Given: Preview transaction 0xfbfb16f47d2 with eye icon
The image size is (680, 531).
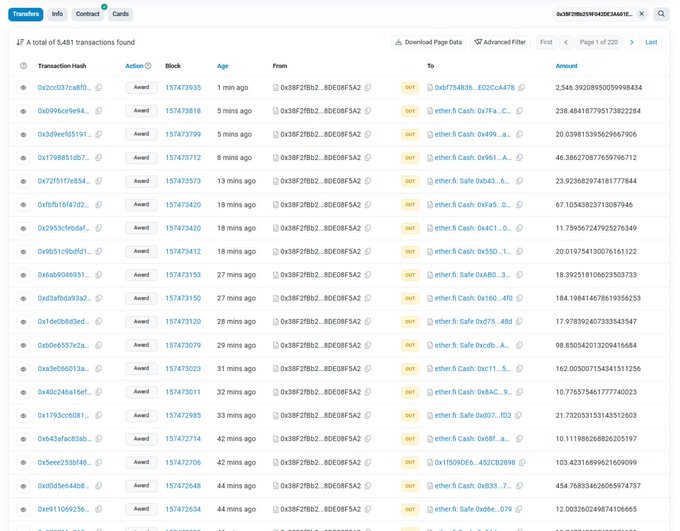Looking at the screenshot, I should [x=23, y=205].
